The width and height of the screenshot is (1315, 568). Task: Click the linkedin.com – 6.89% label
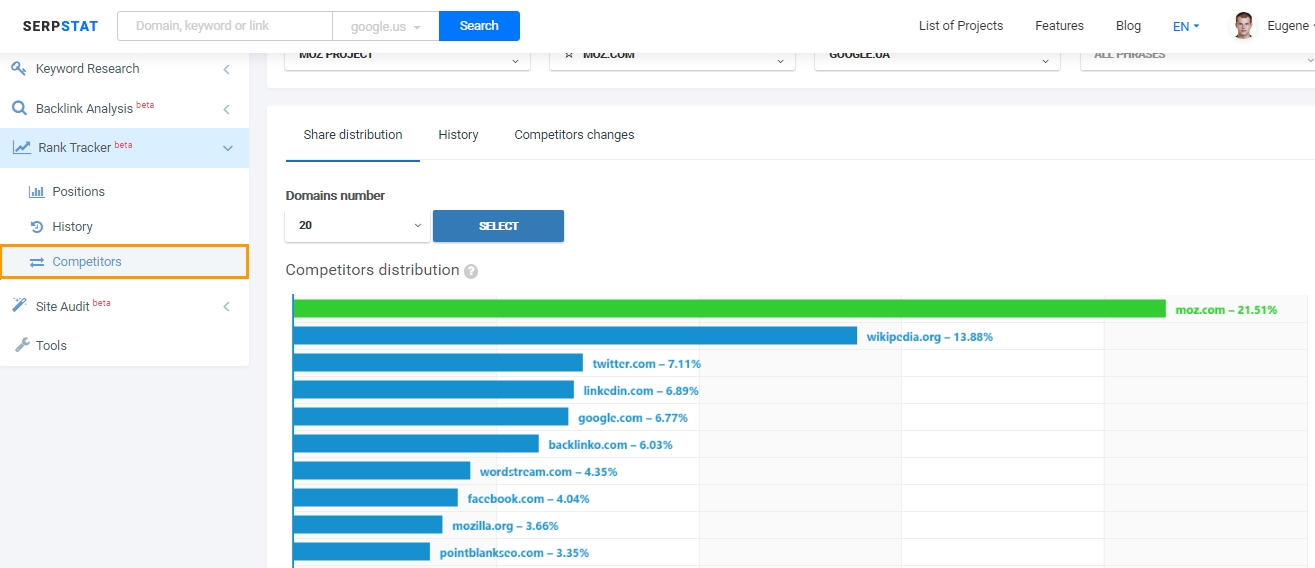pos(641,391)
